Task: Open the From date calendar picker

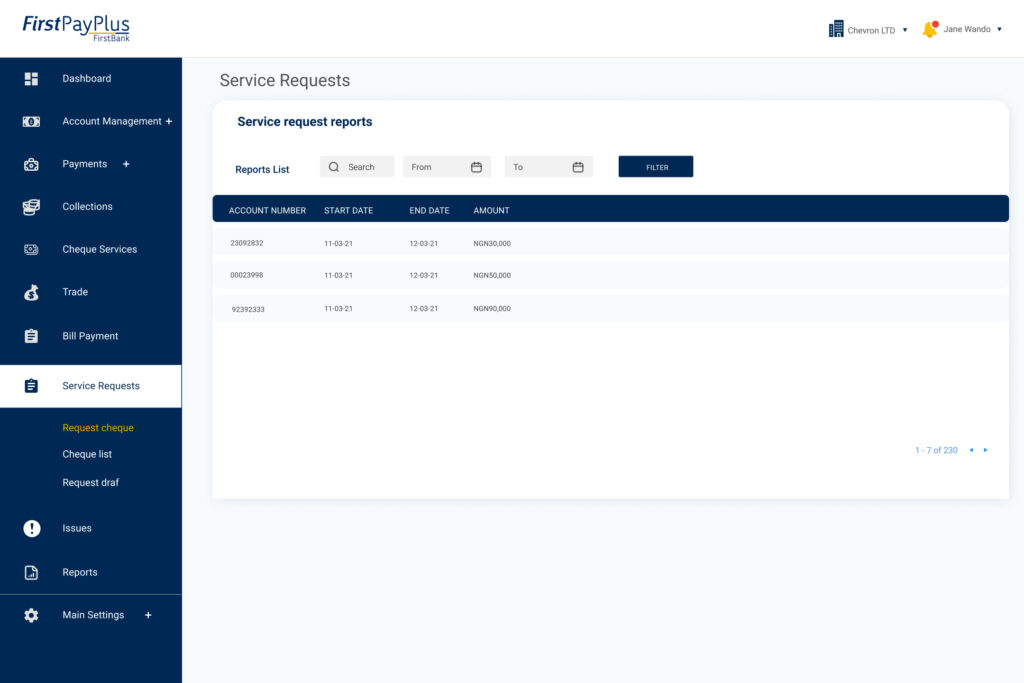Action: (476, 167)
